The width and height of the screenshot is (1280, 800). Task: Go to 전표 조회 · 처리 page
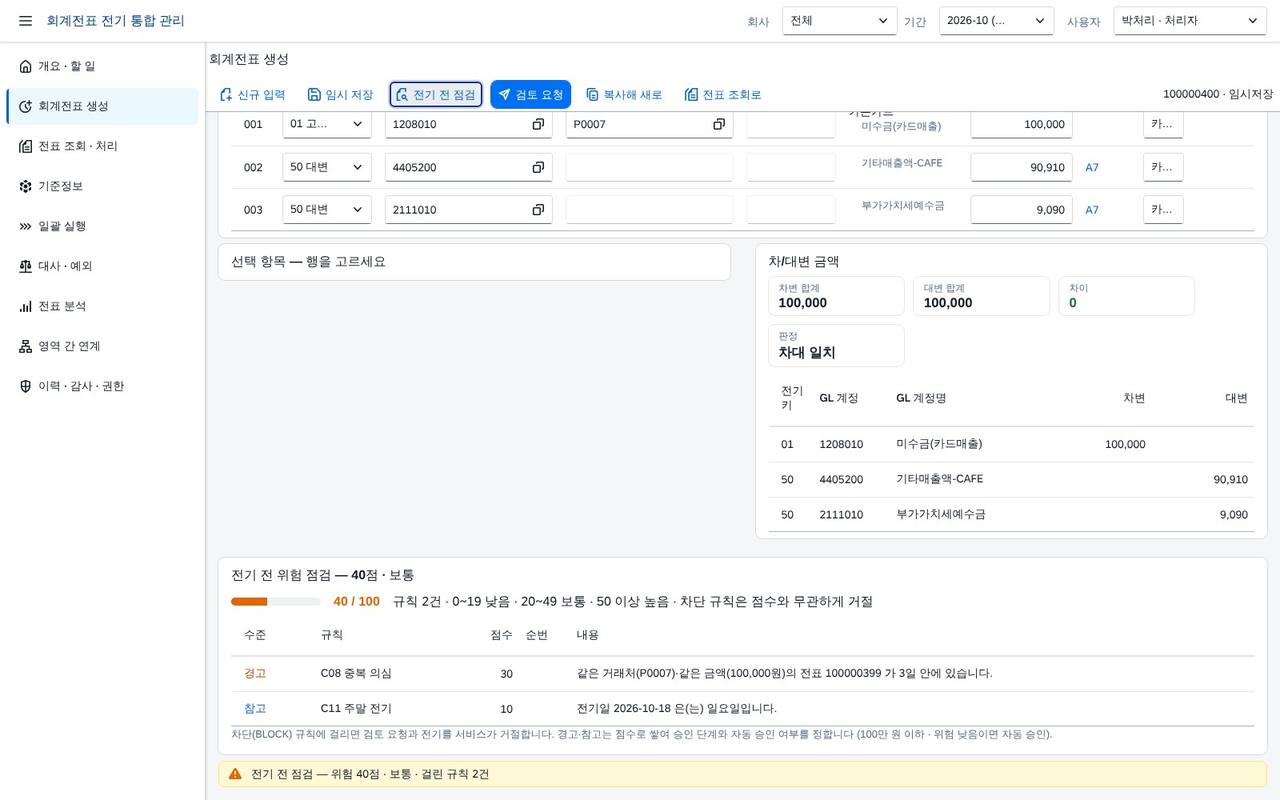pyautogui.click(x=102, y=146)
